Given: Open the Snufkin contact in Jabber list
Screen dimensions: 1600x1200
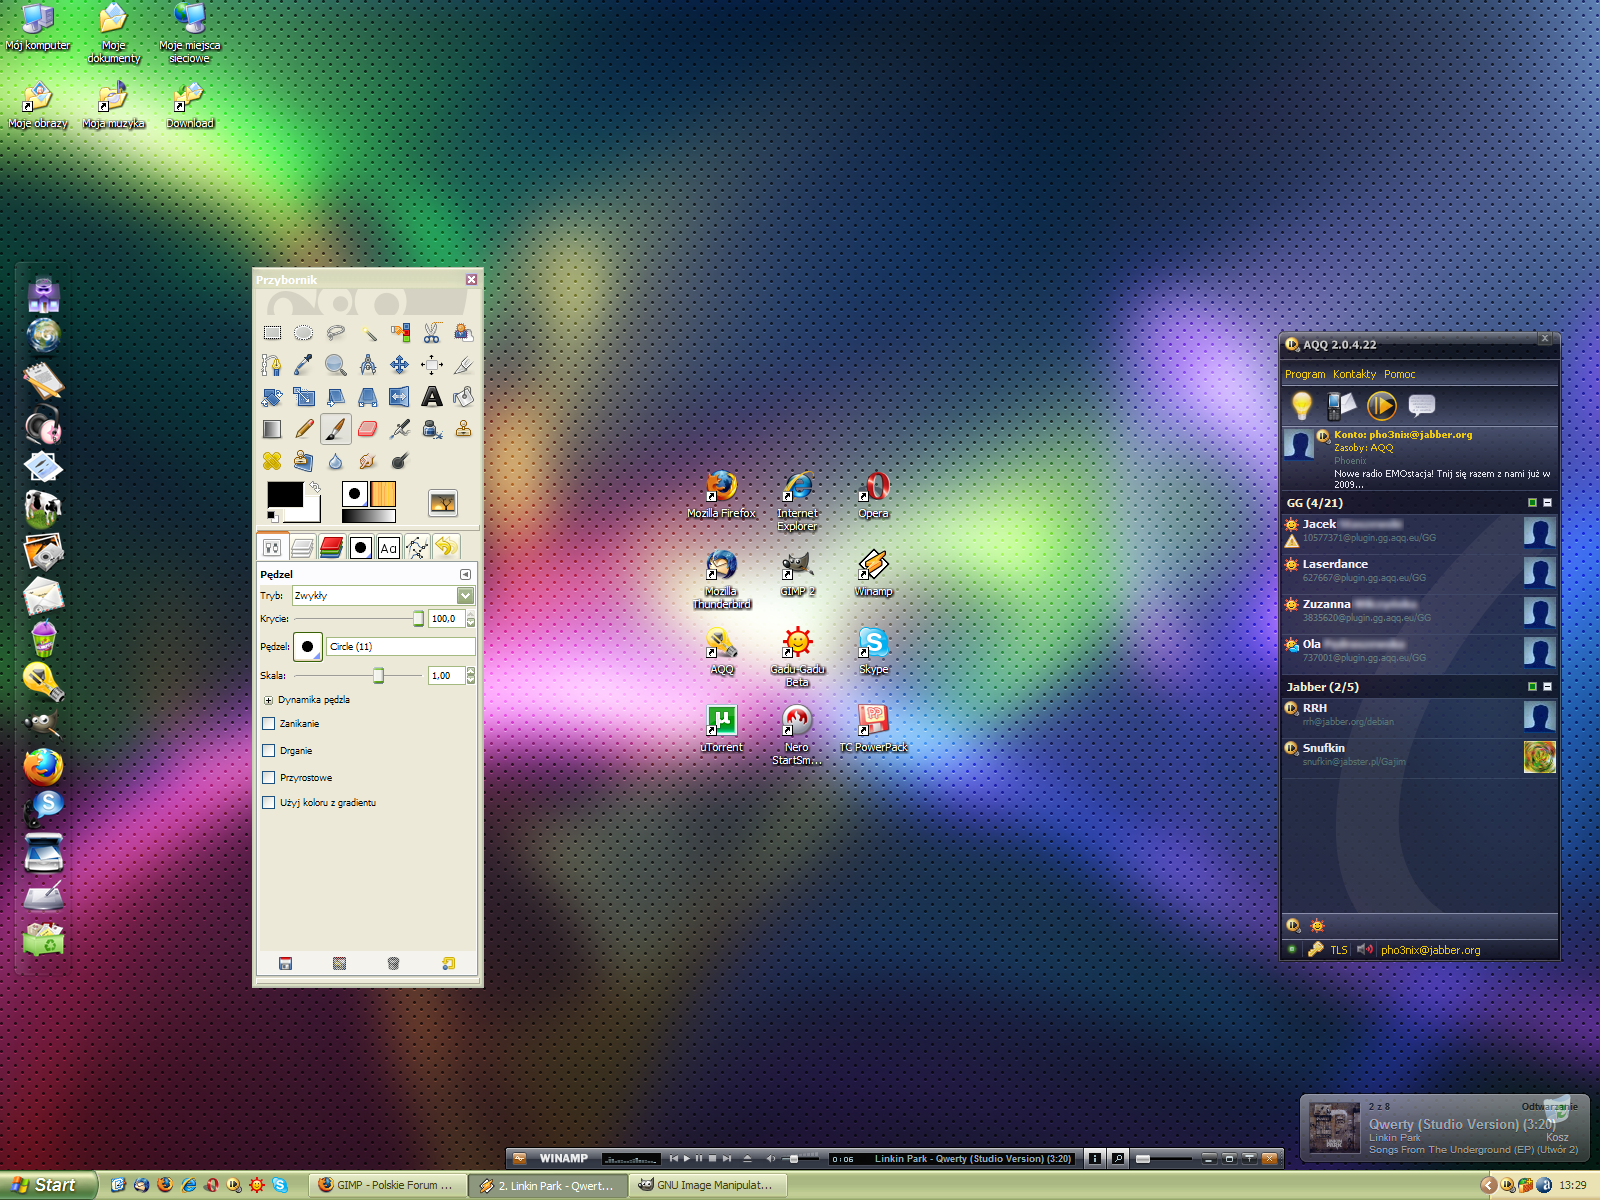Looking at the screenshot, I should tap(1323, 748).
